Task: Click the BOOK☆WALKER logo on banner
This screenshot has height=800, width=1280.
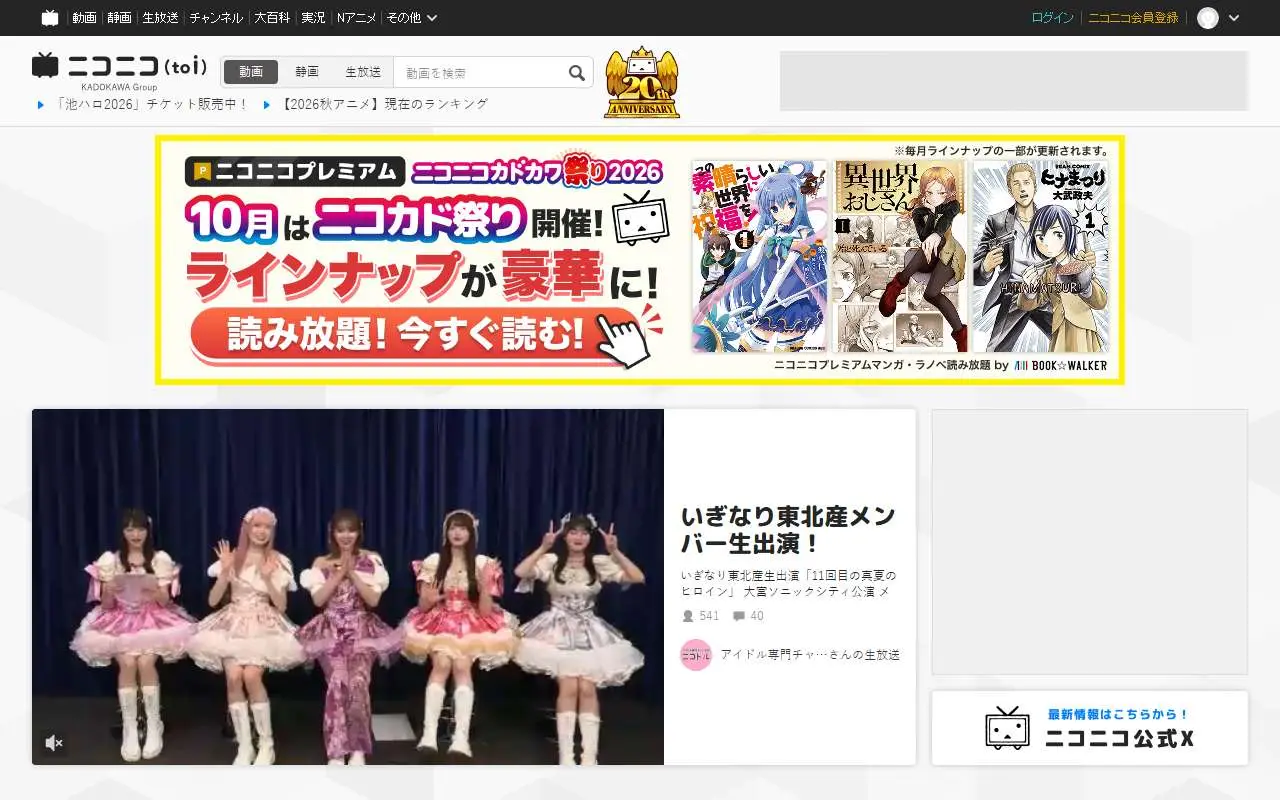Action: [1061, 366]
